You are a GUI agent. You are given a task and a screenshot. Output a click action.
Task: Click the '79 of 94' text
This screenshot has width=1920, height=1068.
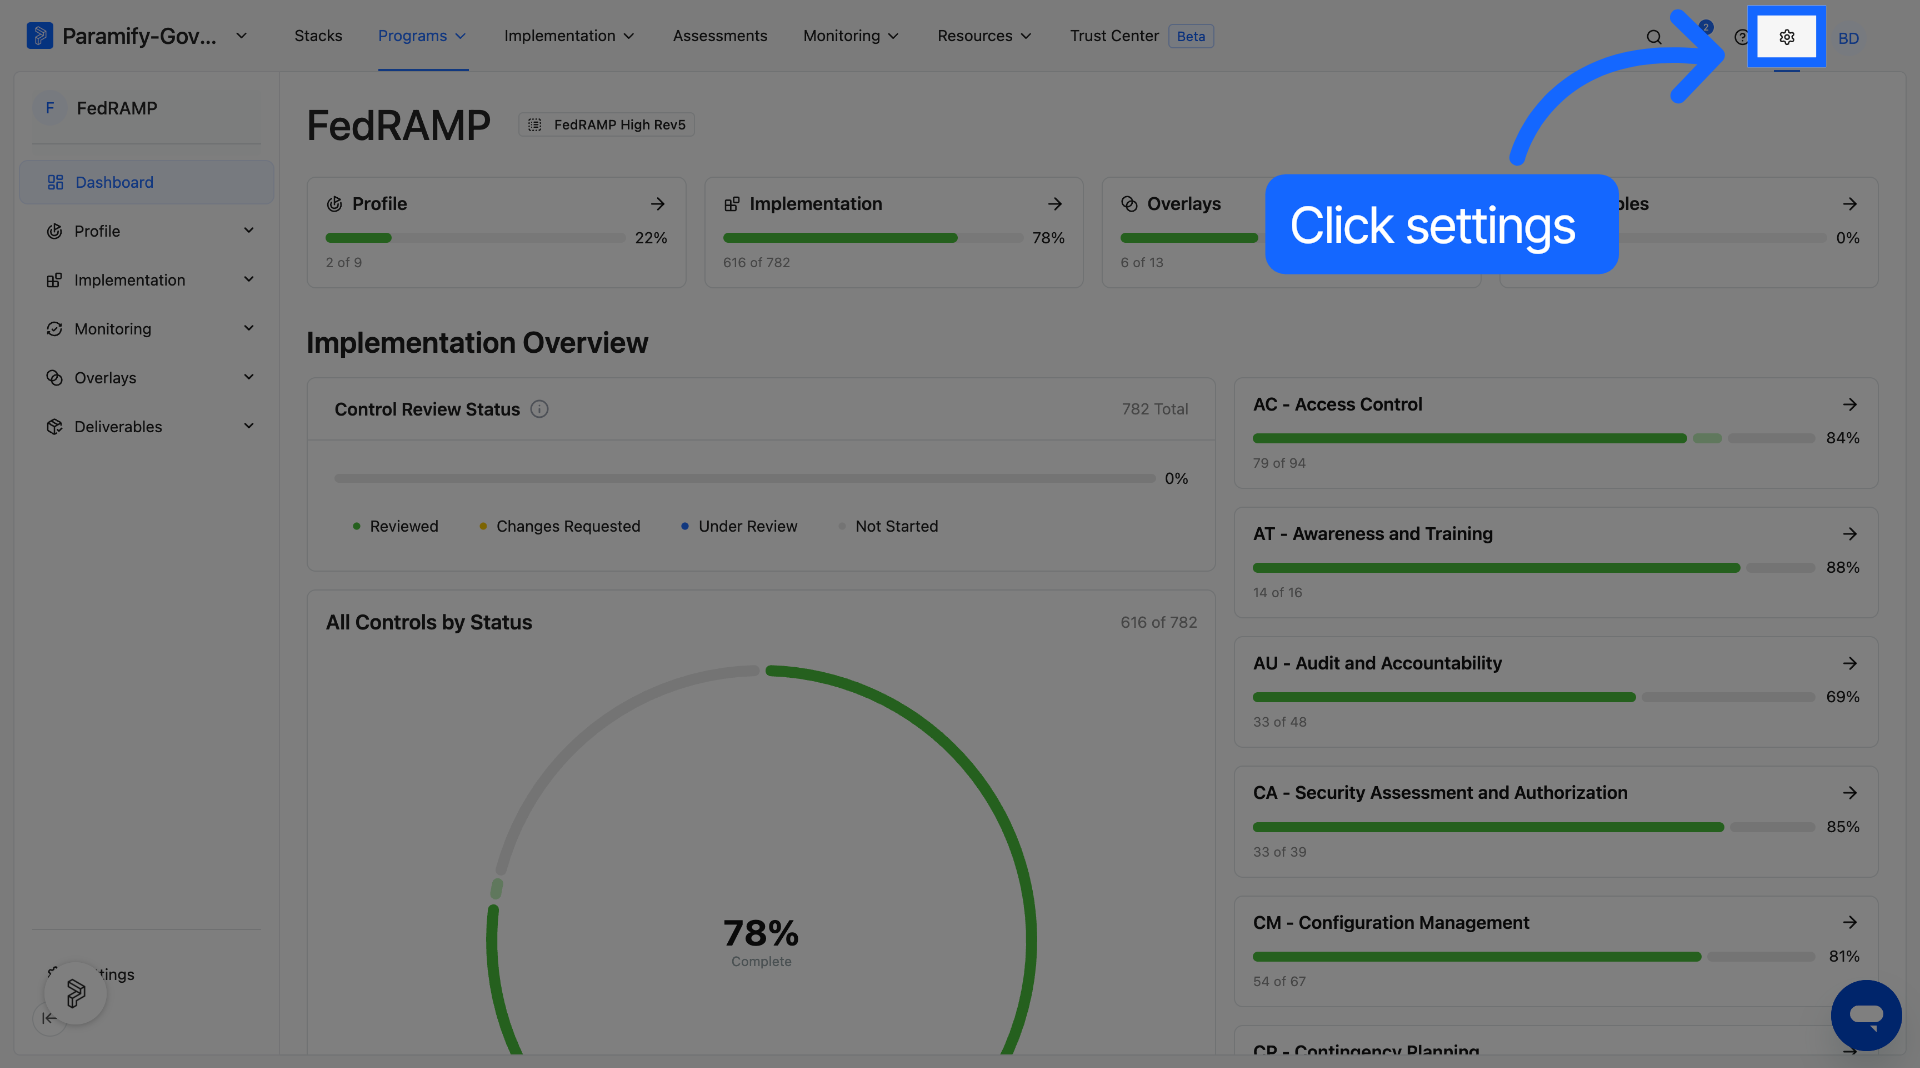(x=1279, y=463)
